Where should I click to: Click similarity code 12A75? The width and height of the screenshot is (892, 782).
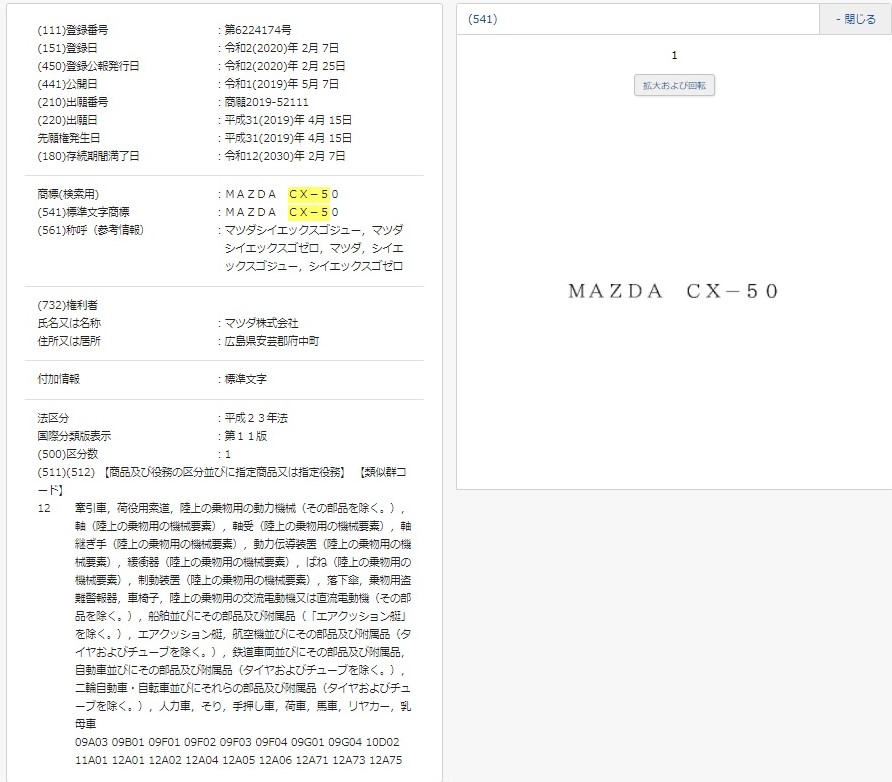(386, 760)
